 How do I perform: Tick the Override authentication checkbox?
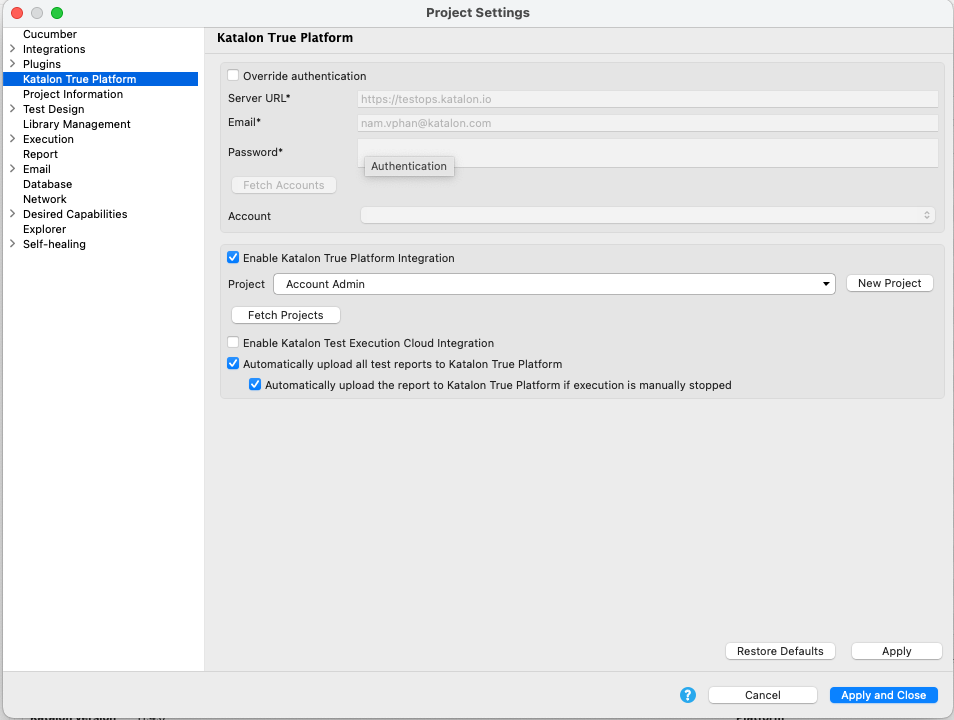[x=233, y=75]
